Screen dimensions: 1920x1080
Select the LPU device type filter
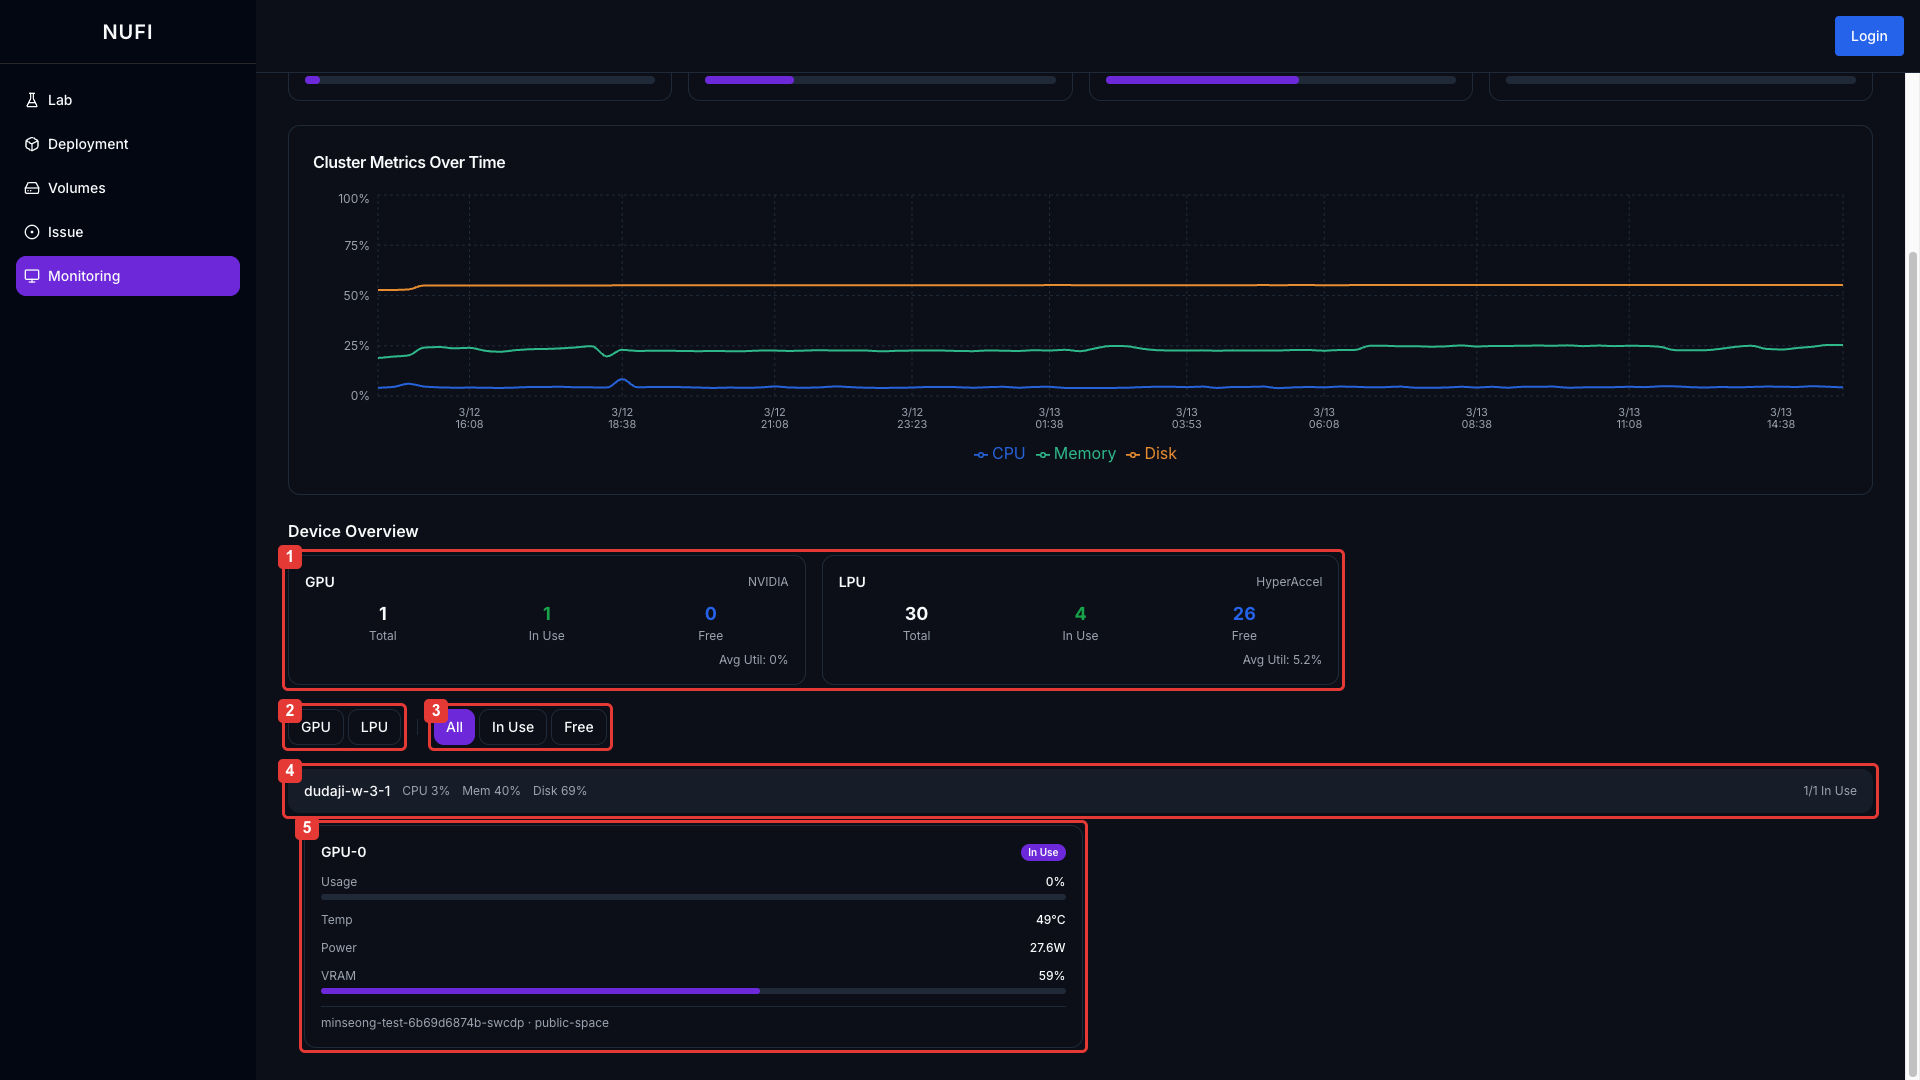pos(374,727)
